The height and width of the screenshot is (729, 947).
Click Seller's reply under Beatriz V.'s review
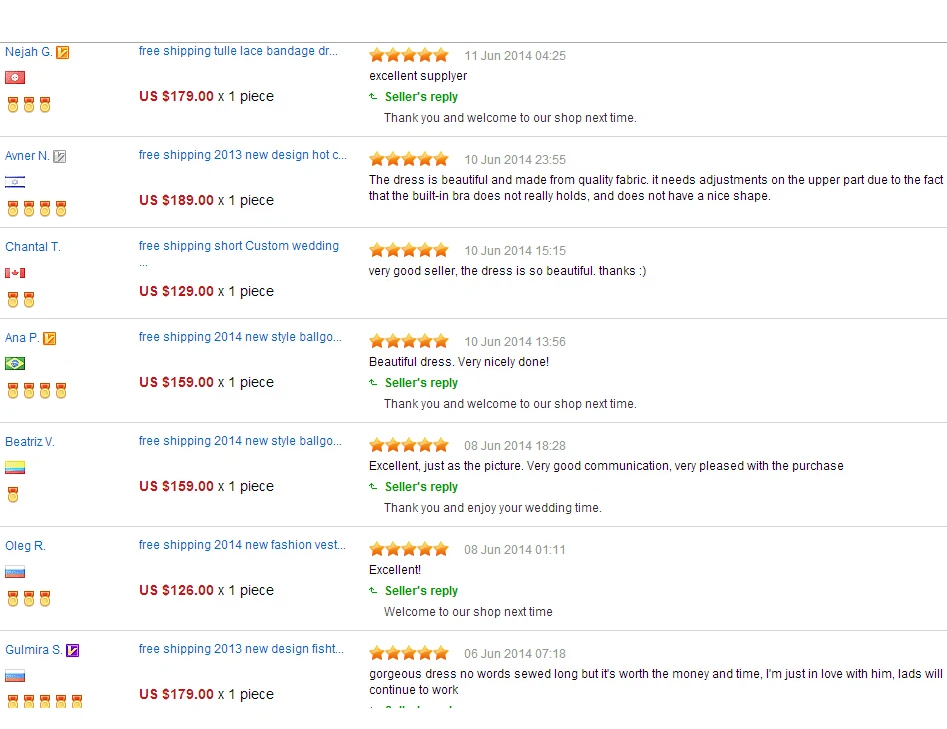[421, 487]
